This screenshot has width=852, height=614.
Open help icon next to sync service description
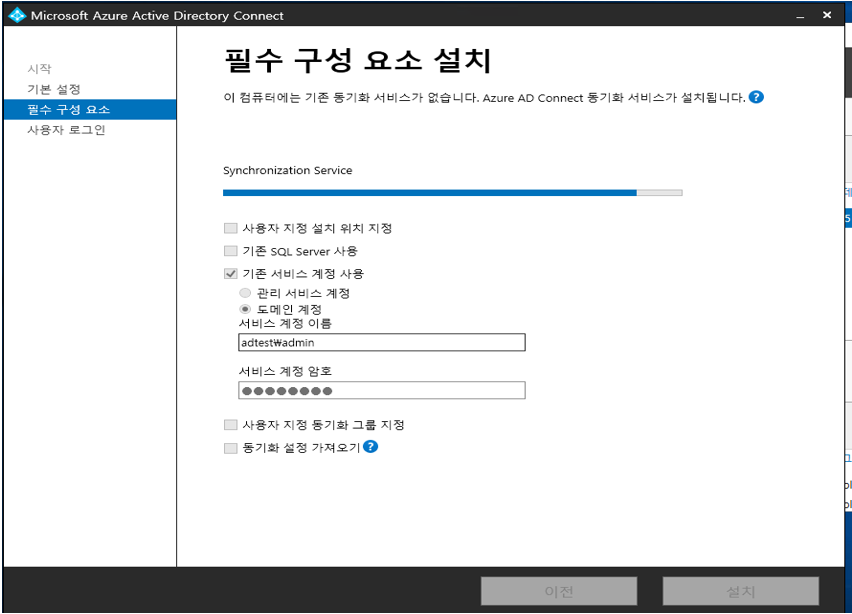pyautogui.click(x=756, y=97)
